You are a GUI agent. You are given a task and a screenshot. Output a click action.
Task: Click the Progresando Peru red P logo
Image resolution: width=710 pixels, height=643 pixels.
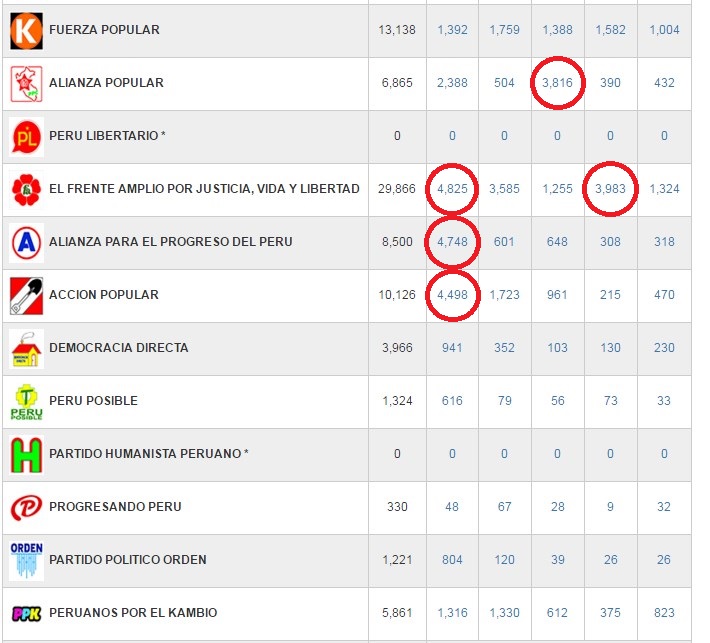click(26, 507)
